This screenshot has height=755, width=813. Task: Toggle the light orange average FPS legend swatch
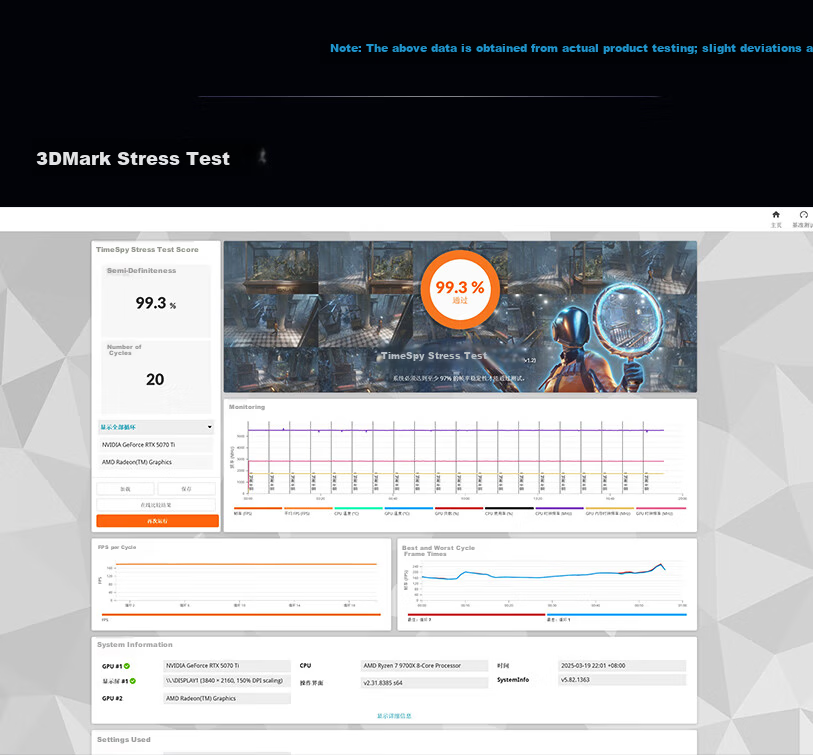tap(309, 508)
